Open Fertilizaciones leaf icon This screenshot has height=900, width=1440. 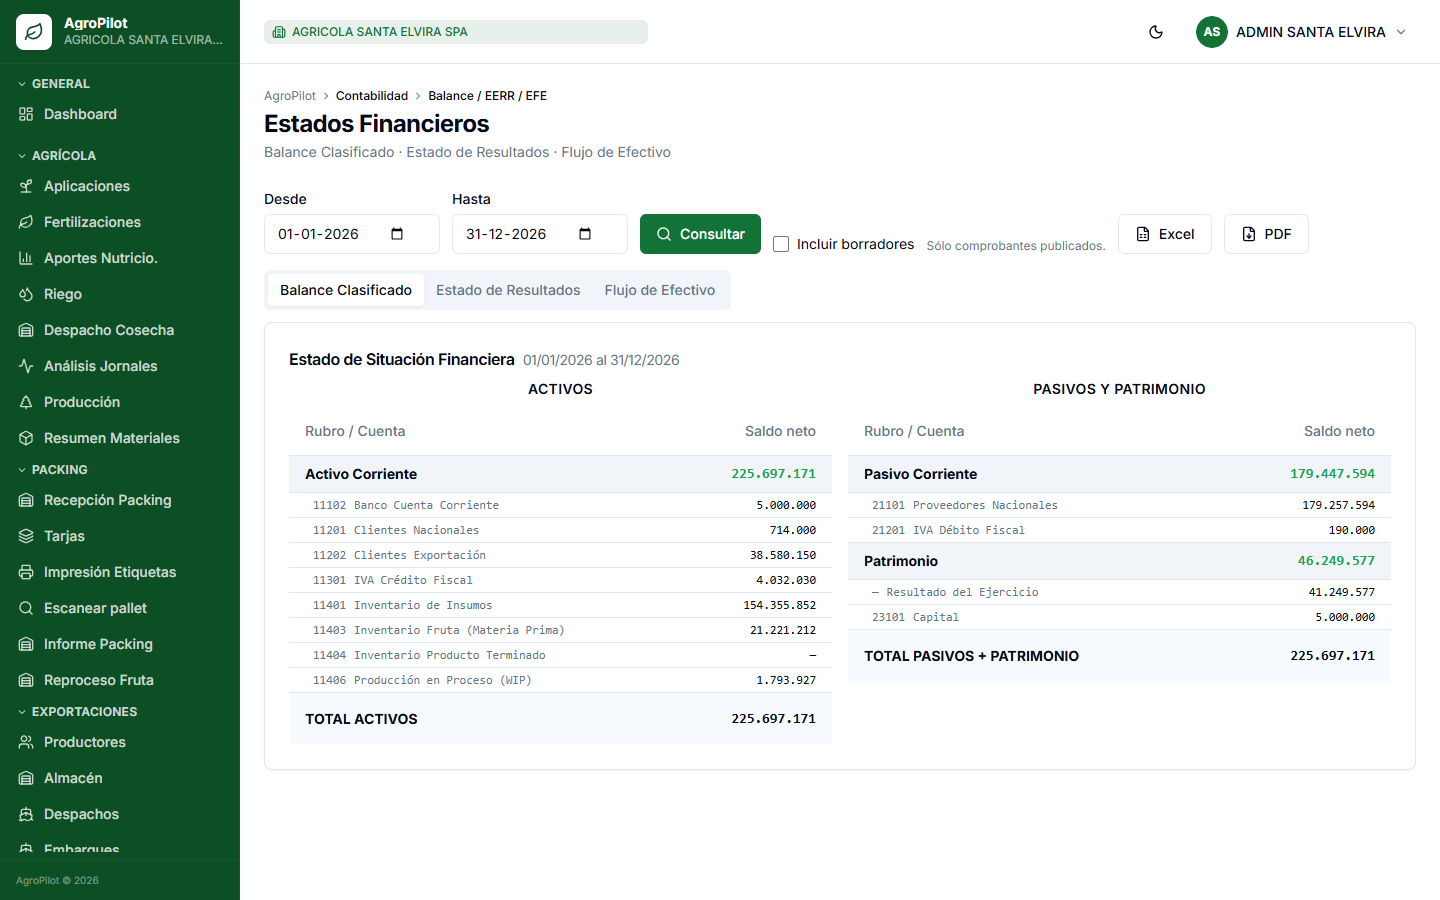(x=26, y=222)
